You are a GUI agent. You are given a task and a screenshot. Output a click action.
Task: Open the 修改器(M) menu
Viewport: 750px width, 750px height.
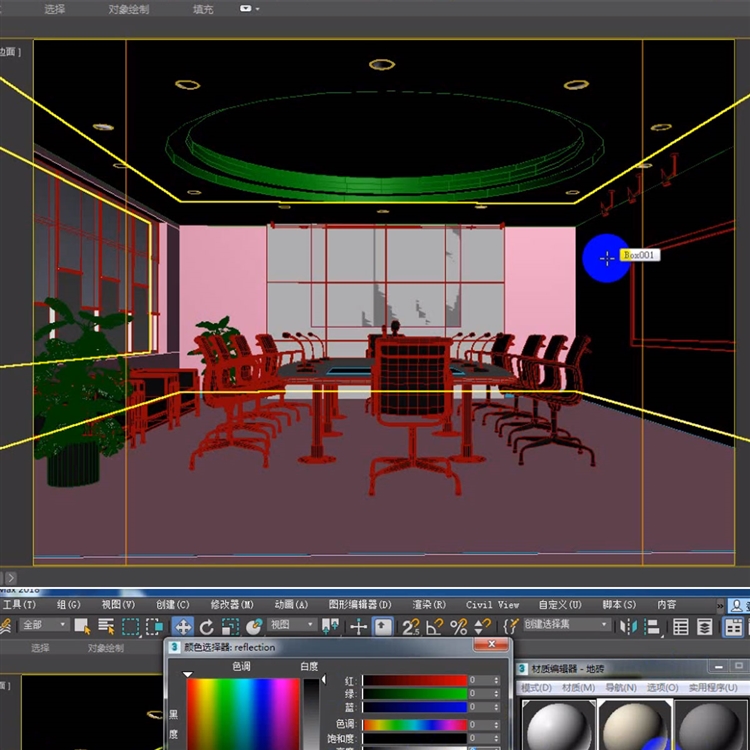(232, 605)
